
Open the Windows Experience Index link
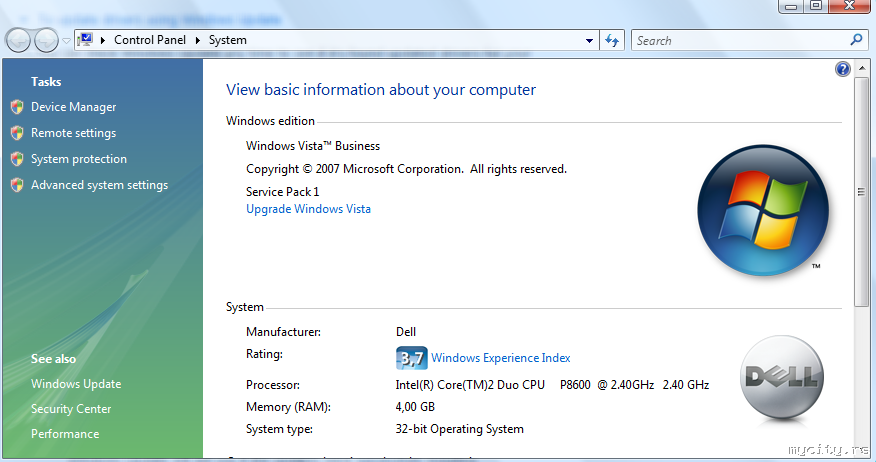tap(501, 358)
